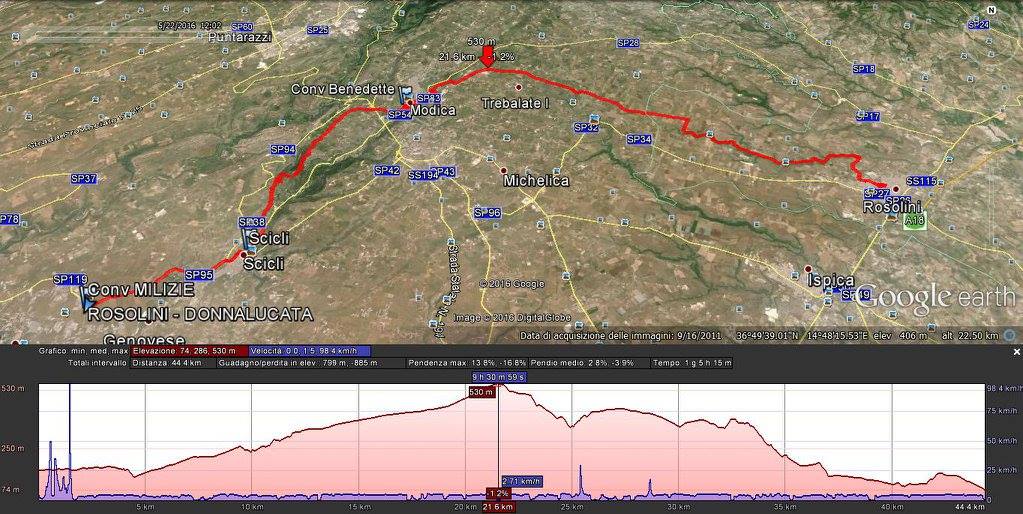Click the Puntarazzi place label
The height and width of the screenshot is (514, 1023).
tap(240, 37)
